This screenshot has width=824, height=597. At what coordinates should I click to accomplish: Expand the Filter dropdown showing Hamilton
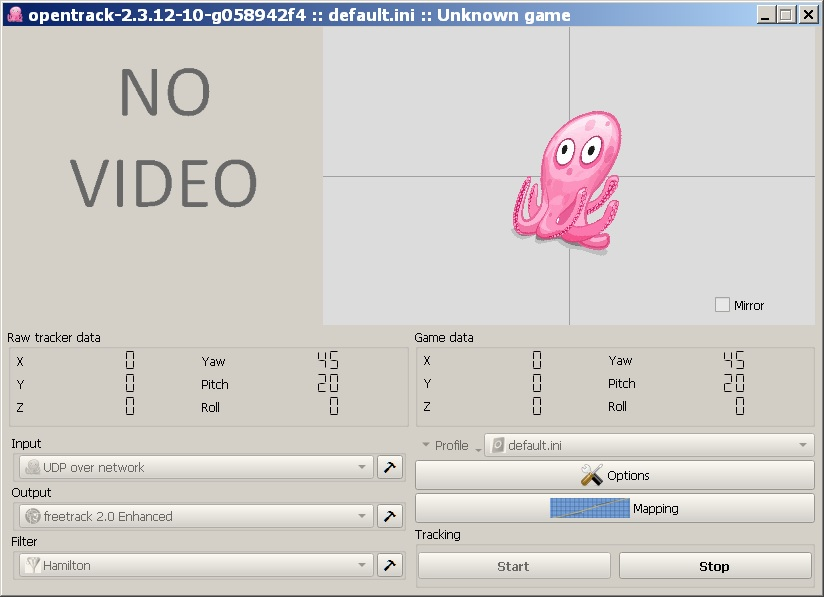pyautogui.click(x=364, y=565)
